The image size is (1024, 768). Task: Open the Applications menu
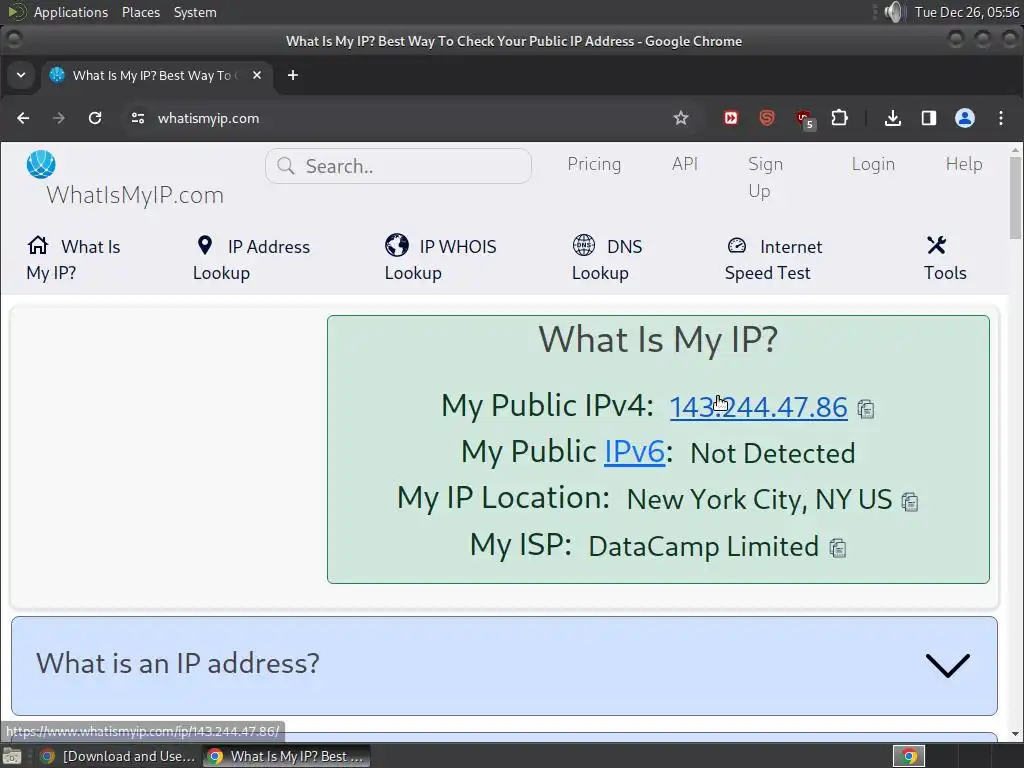(71, 12)
